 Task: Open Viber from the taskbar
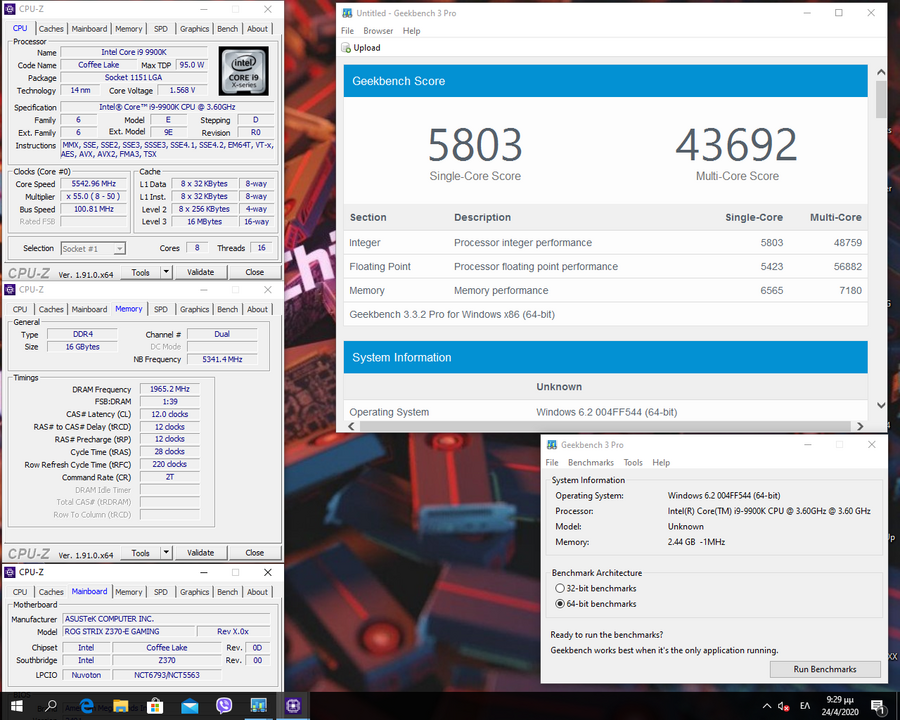click(x=224, y=706)
